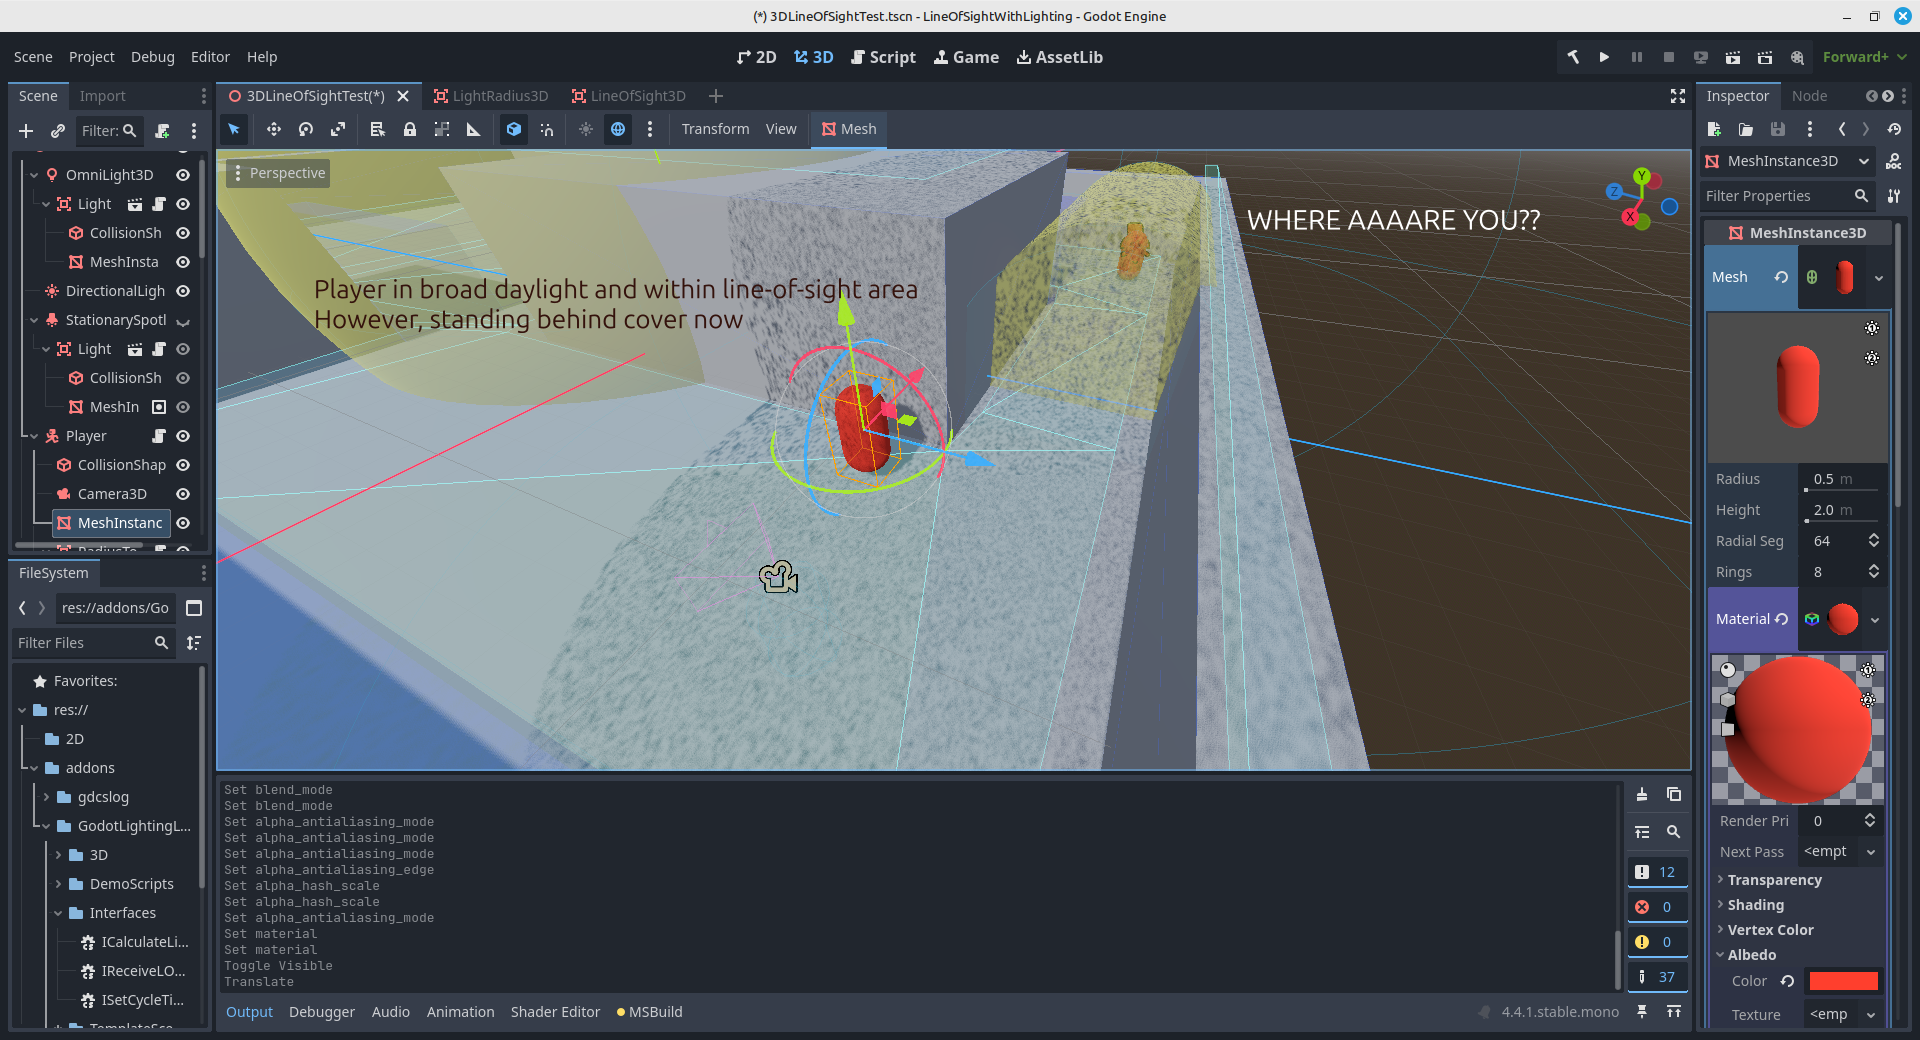Toggle snap mode in 3D toolbar
Screen dimensions: 1920x1040
click(546, 129)
